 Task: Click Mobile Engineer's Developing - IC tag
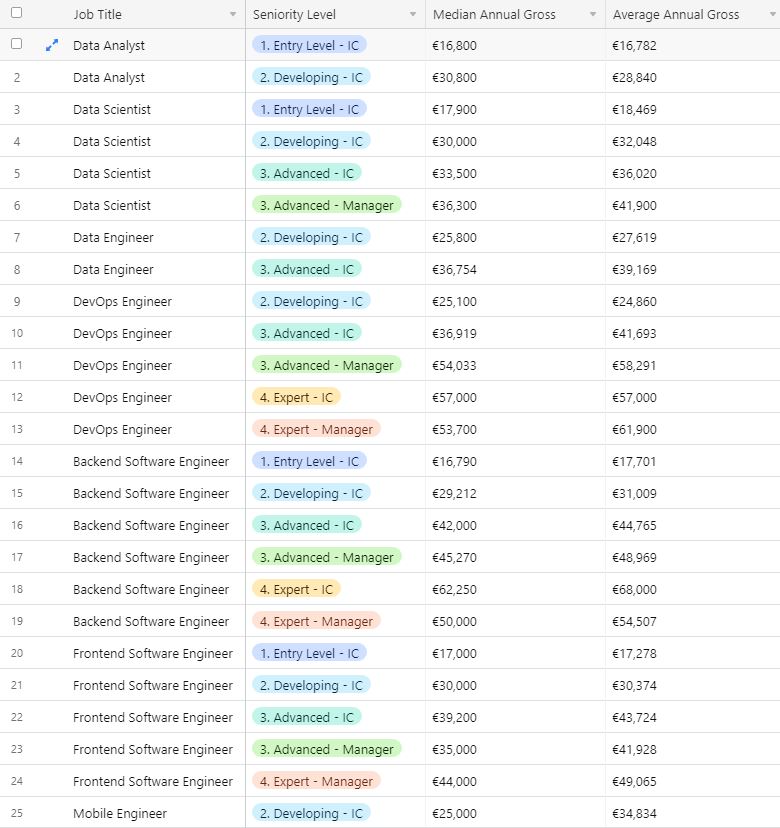311,813
